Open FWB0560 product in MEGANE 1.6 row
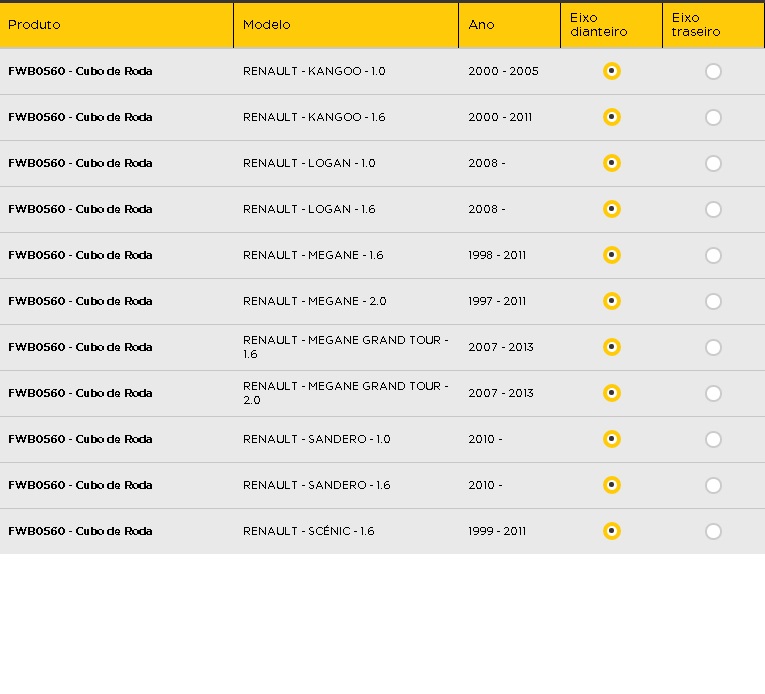 81,255
